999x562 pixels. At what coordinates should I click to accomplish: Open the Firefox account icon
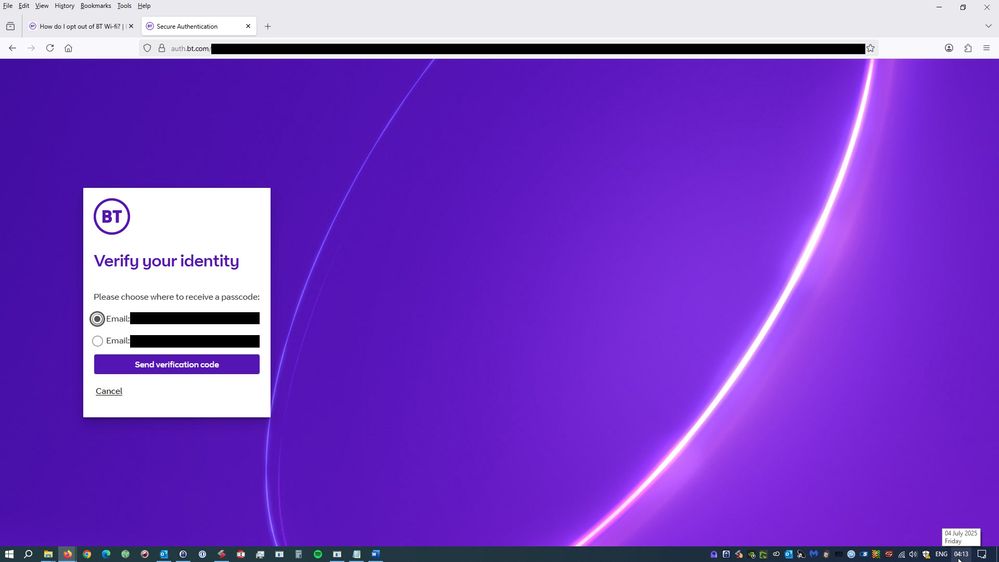click(949, 48)
